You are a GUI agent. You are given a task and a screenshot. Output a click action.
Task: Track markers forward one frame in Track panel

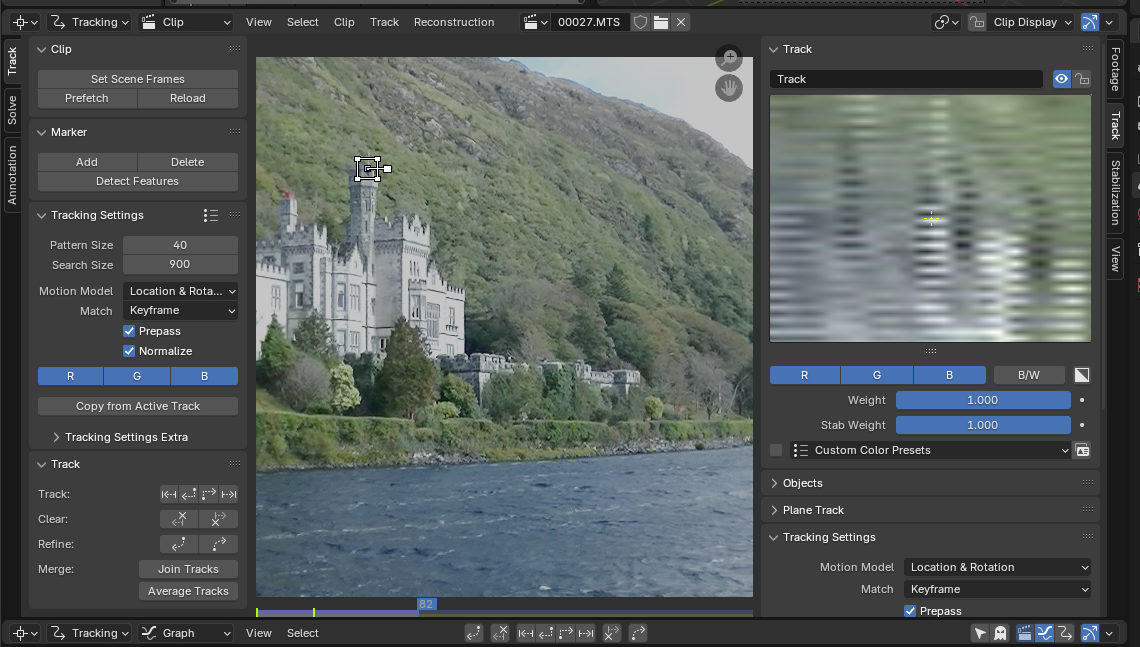209,494
